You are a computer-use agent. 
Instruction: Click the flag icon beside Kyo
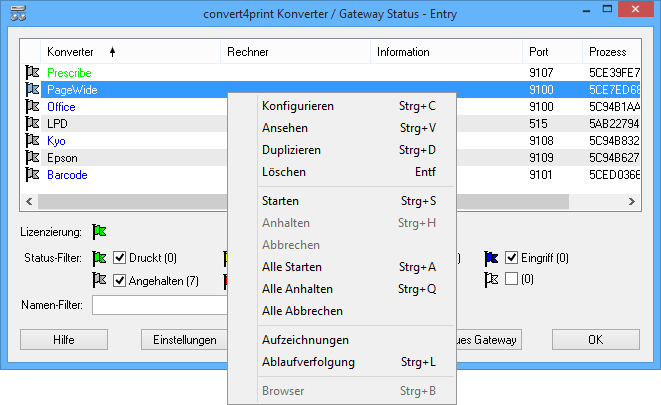point(32,140)
